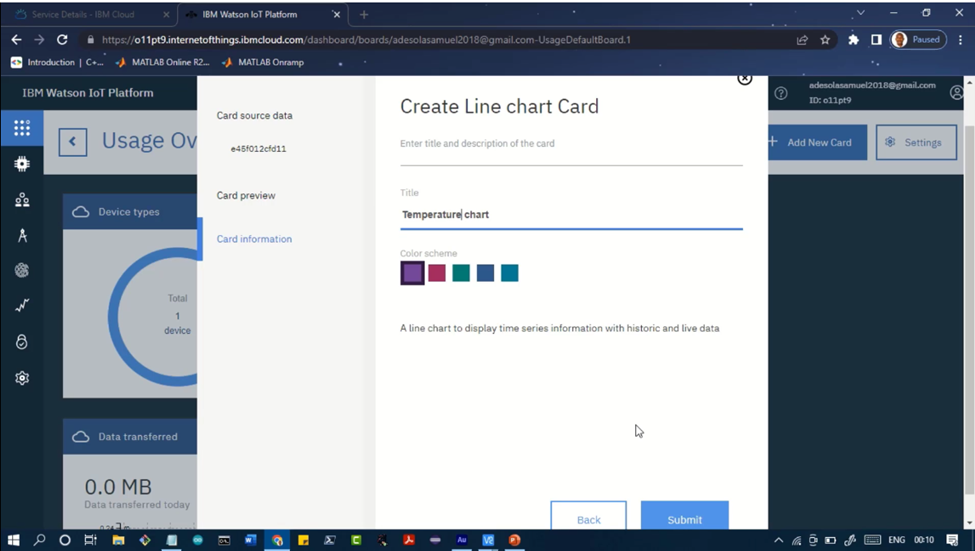Open the Members people icon in sidebar

[x=22, y=200]
